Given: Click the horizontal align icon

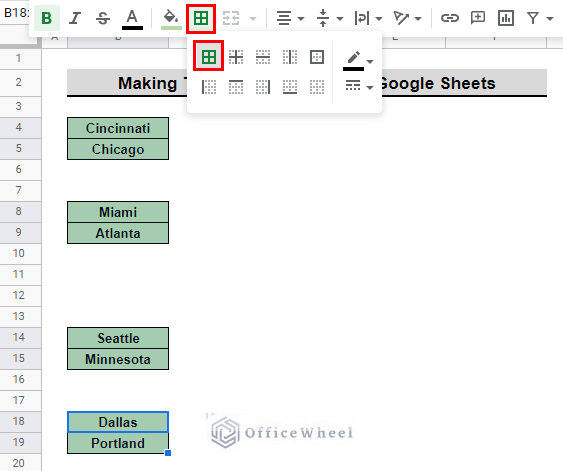Looking at the screenshot, I should (x=284, y=18).
